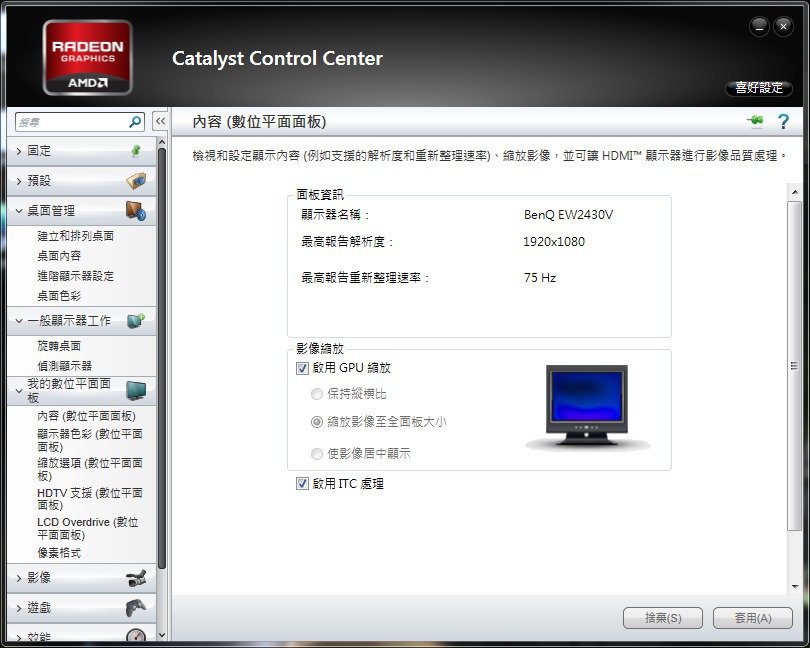Click the 1920x1080 resolution value

click(x=554, y=242)
